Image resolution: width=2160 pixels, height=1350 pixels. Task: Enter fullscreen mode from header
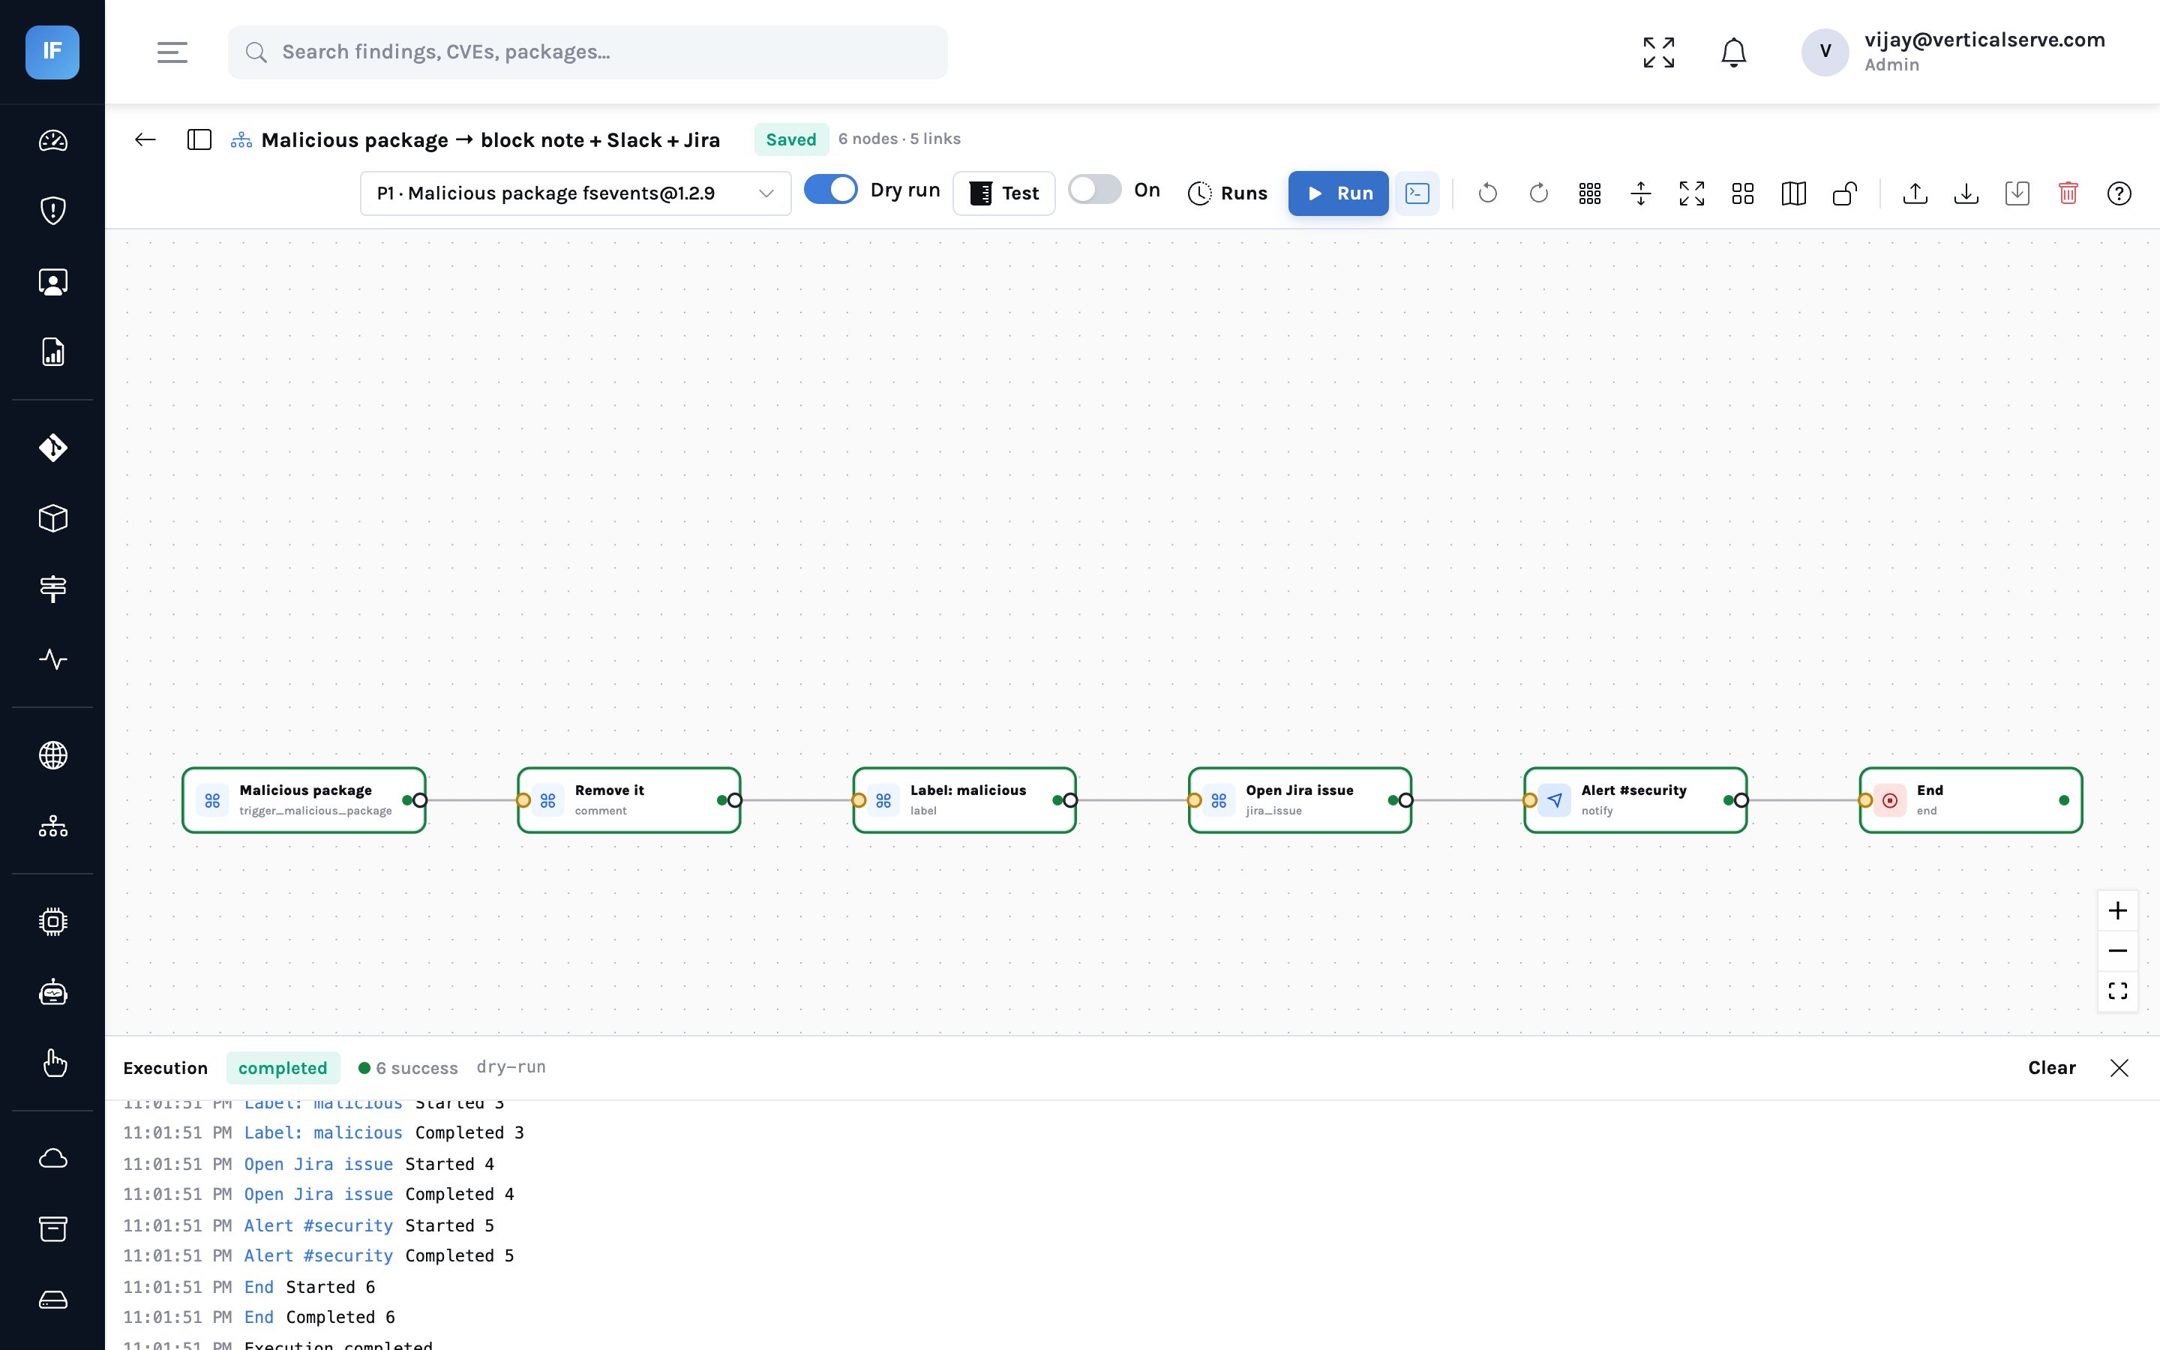tap(1659, 52)
